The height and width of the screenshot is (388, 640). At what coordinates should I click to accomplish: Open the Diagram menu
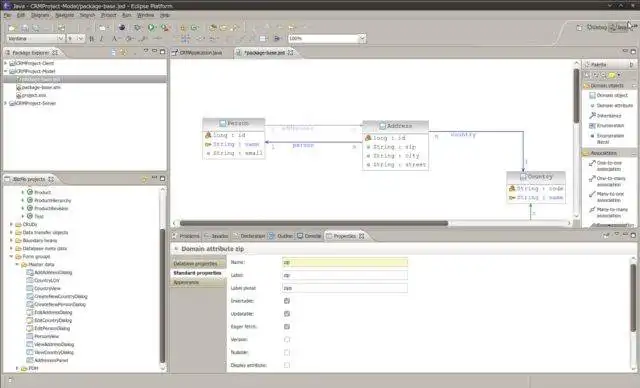(x=40, y=15)
